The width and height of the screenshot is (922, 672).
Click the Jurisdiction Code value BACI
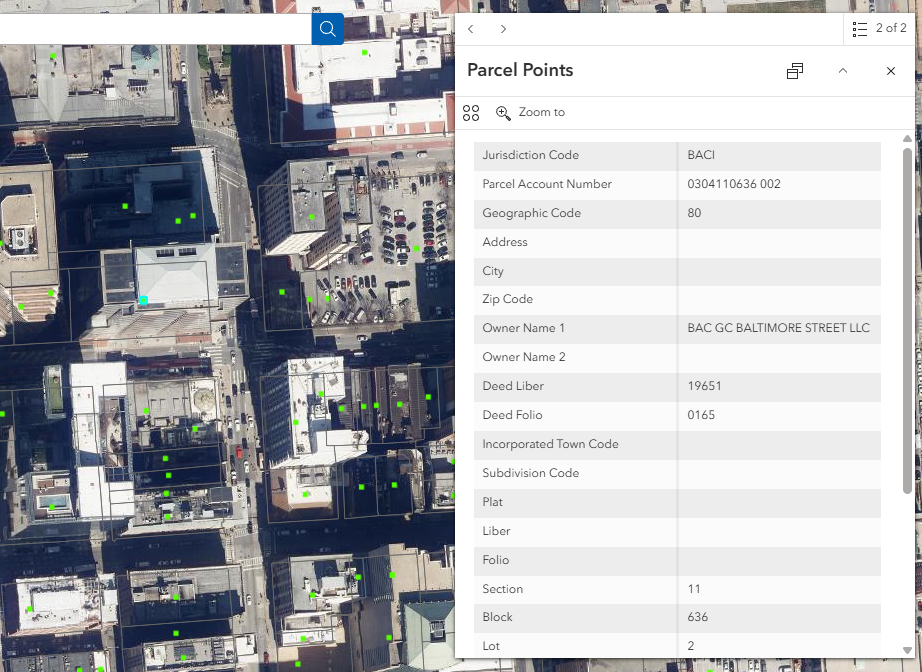point(701,155)
